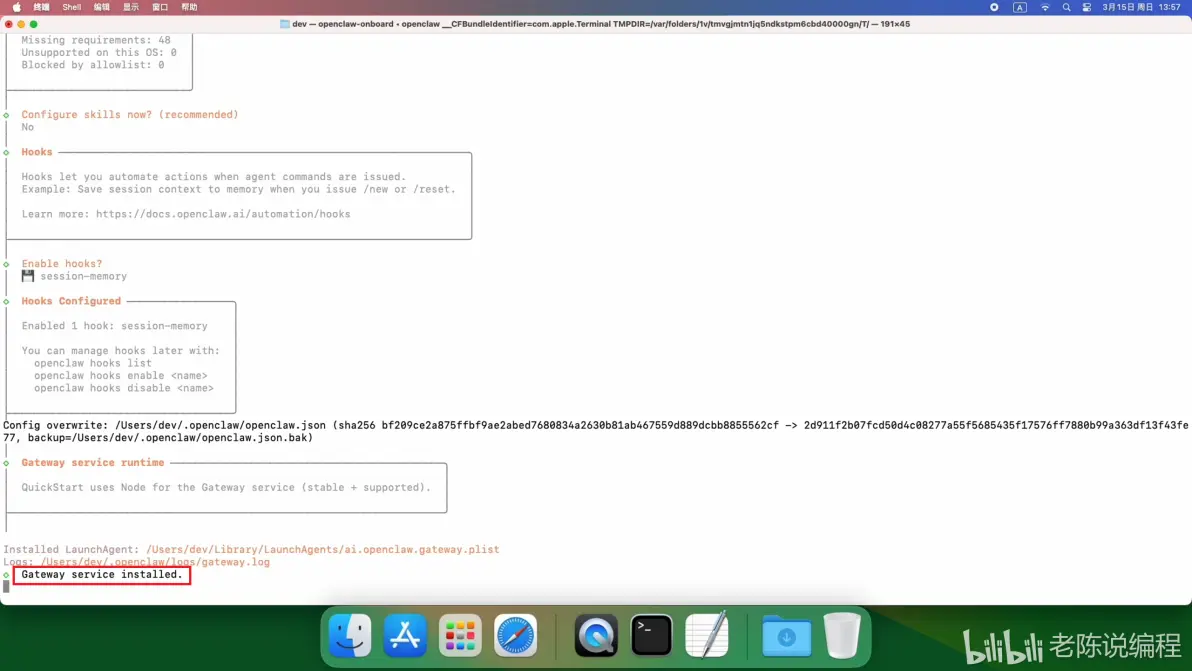Click the 'Enabled 1 hook: session-memory' line
Screen dimensions: 1192x671
point(114,326)
